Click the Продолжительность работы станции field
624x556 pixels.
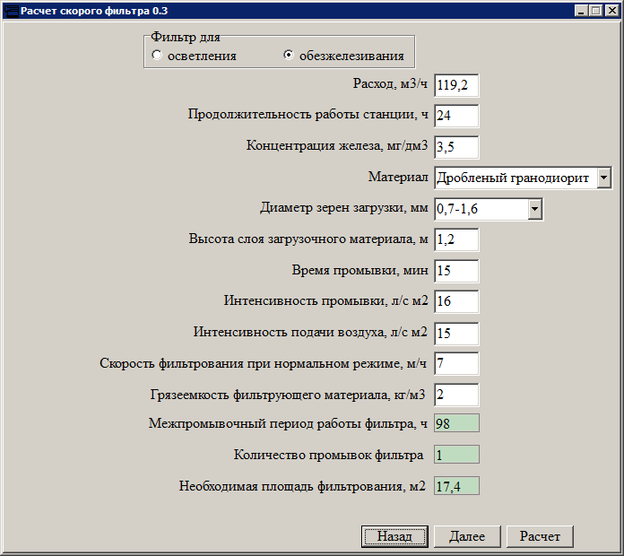(456, 116)
